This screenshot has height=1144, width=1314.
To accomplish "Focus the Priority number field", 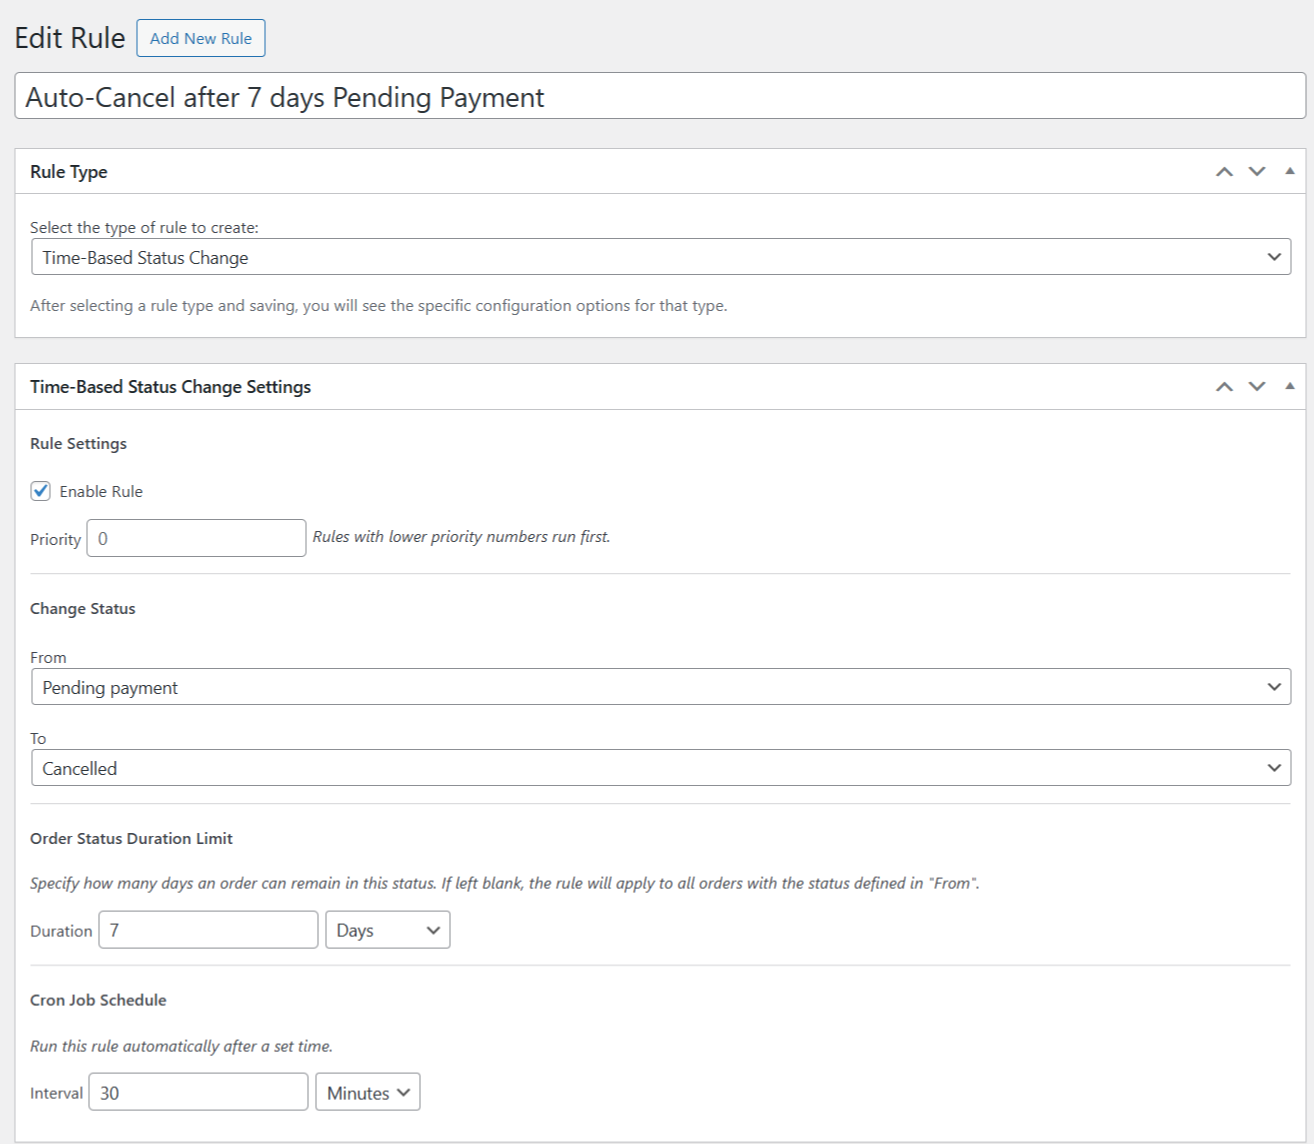I will [x=196, y=538].
